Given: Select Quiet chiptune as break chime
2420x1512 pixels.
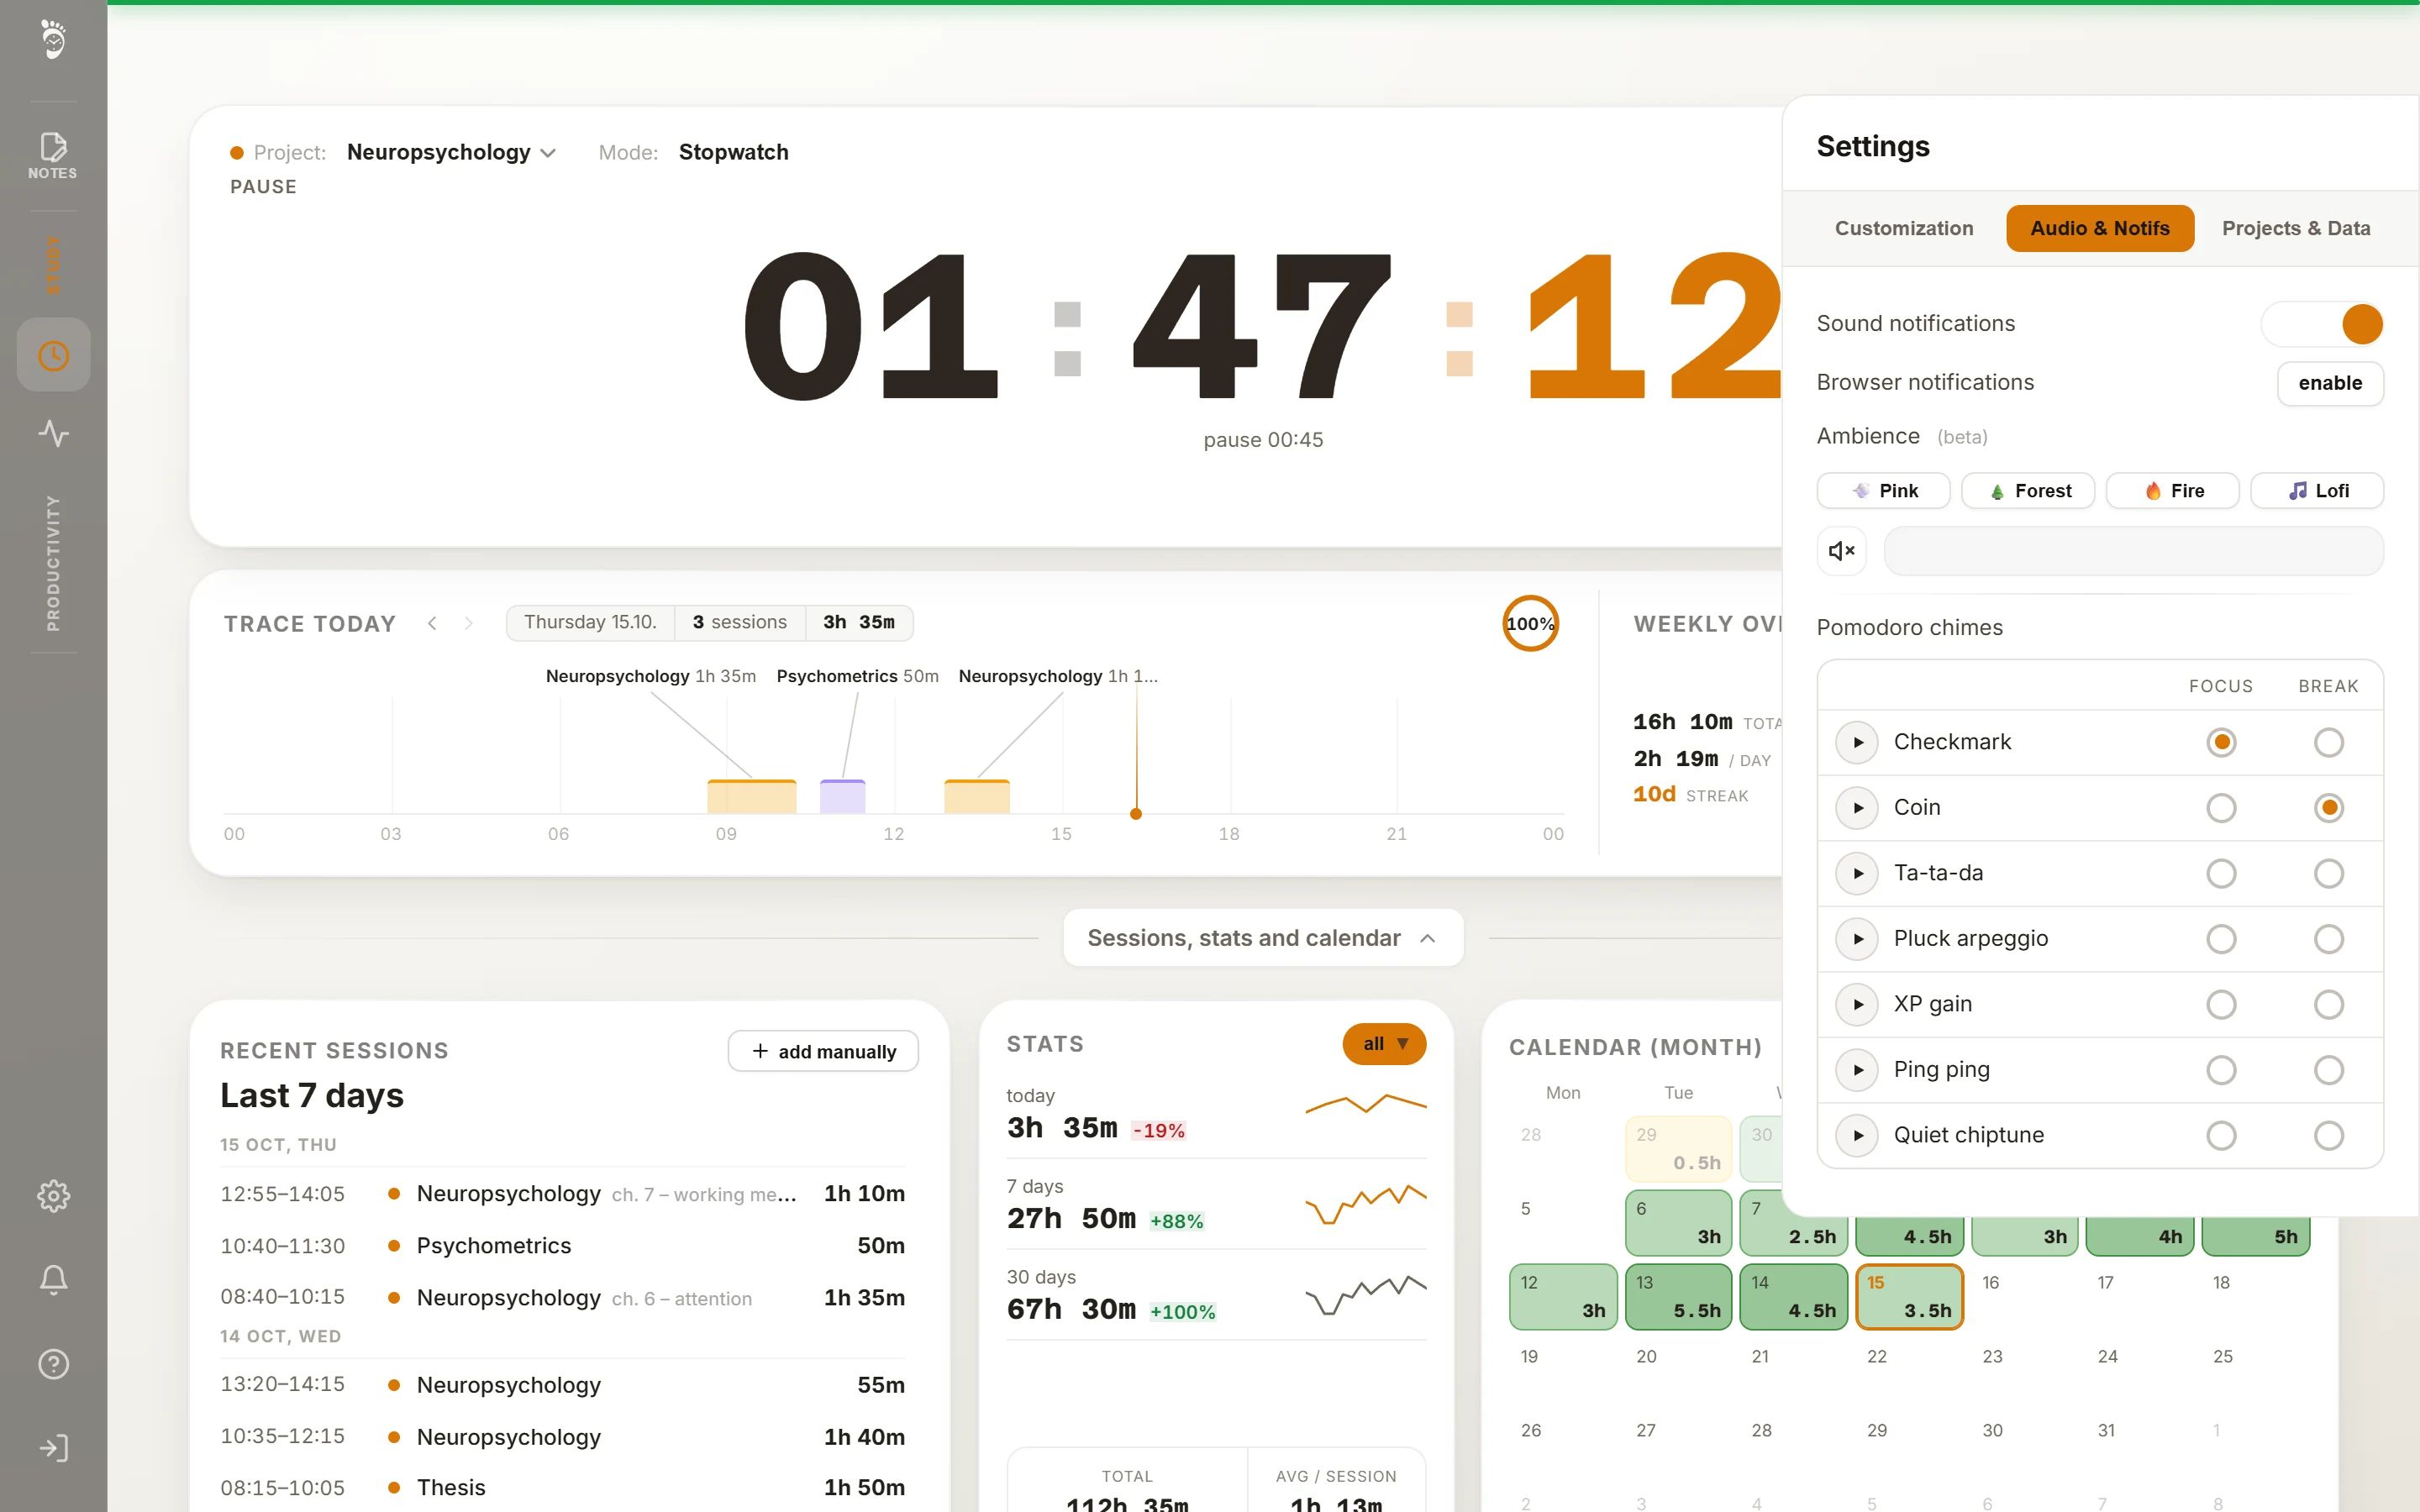Looking at the screenshot, I should [2328, 1135].
